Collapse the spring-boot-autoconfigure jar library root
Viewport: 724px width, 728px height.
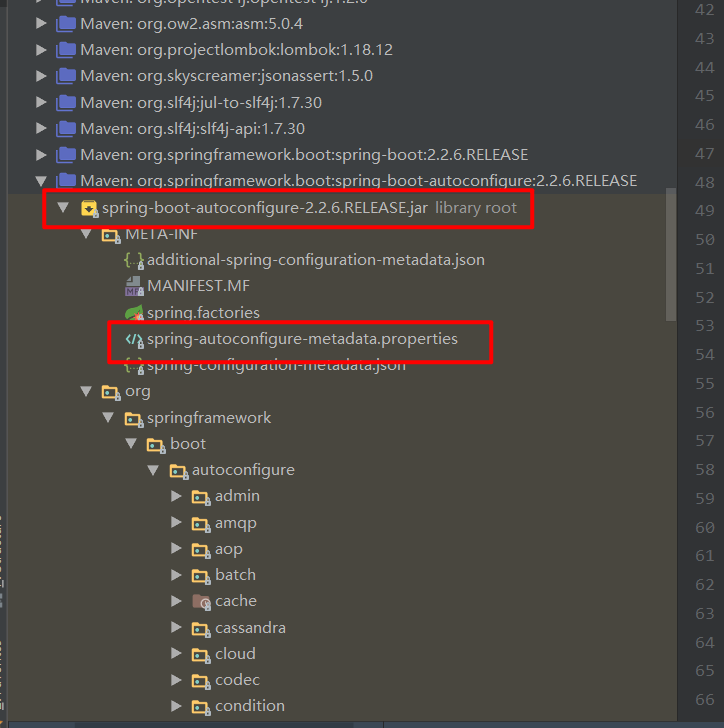pos(63,208)
